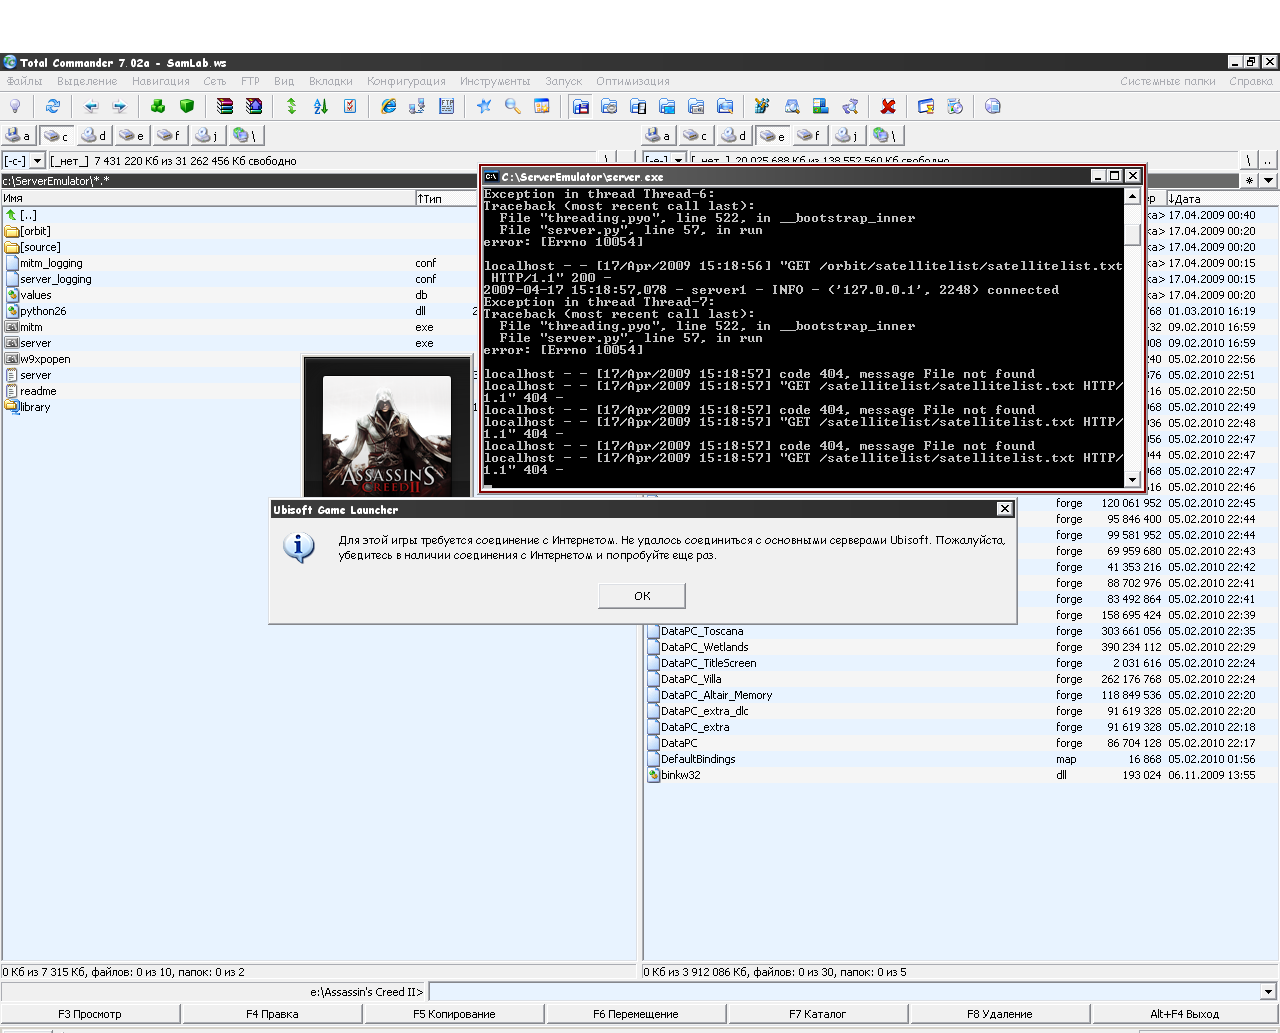1280x1033 pixels.
Task: Click F5 Копирование button
Action: point(454,1014)
